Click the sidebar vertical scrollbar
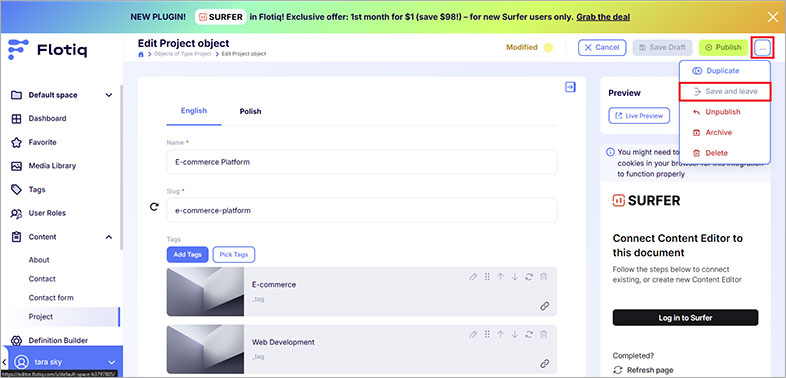Image resolution: width=786 pixels, height=378 pixels. click(x=120, y=168)
